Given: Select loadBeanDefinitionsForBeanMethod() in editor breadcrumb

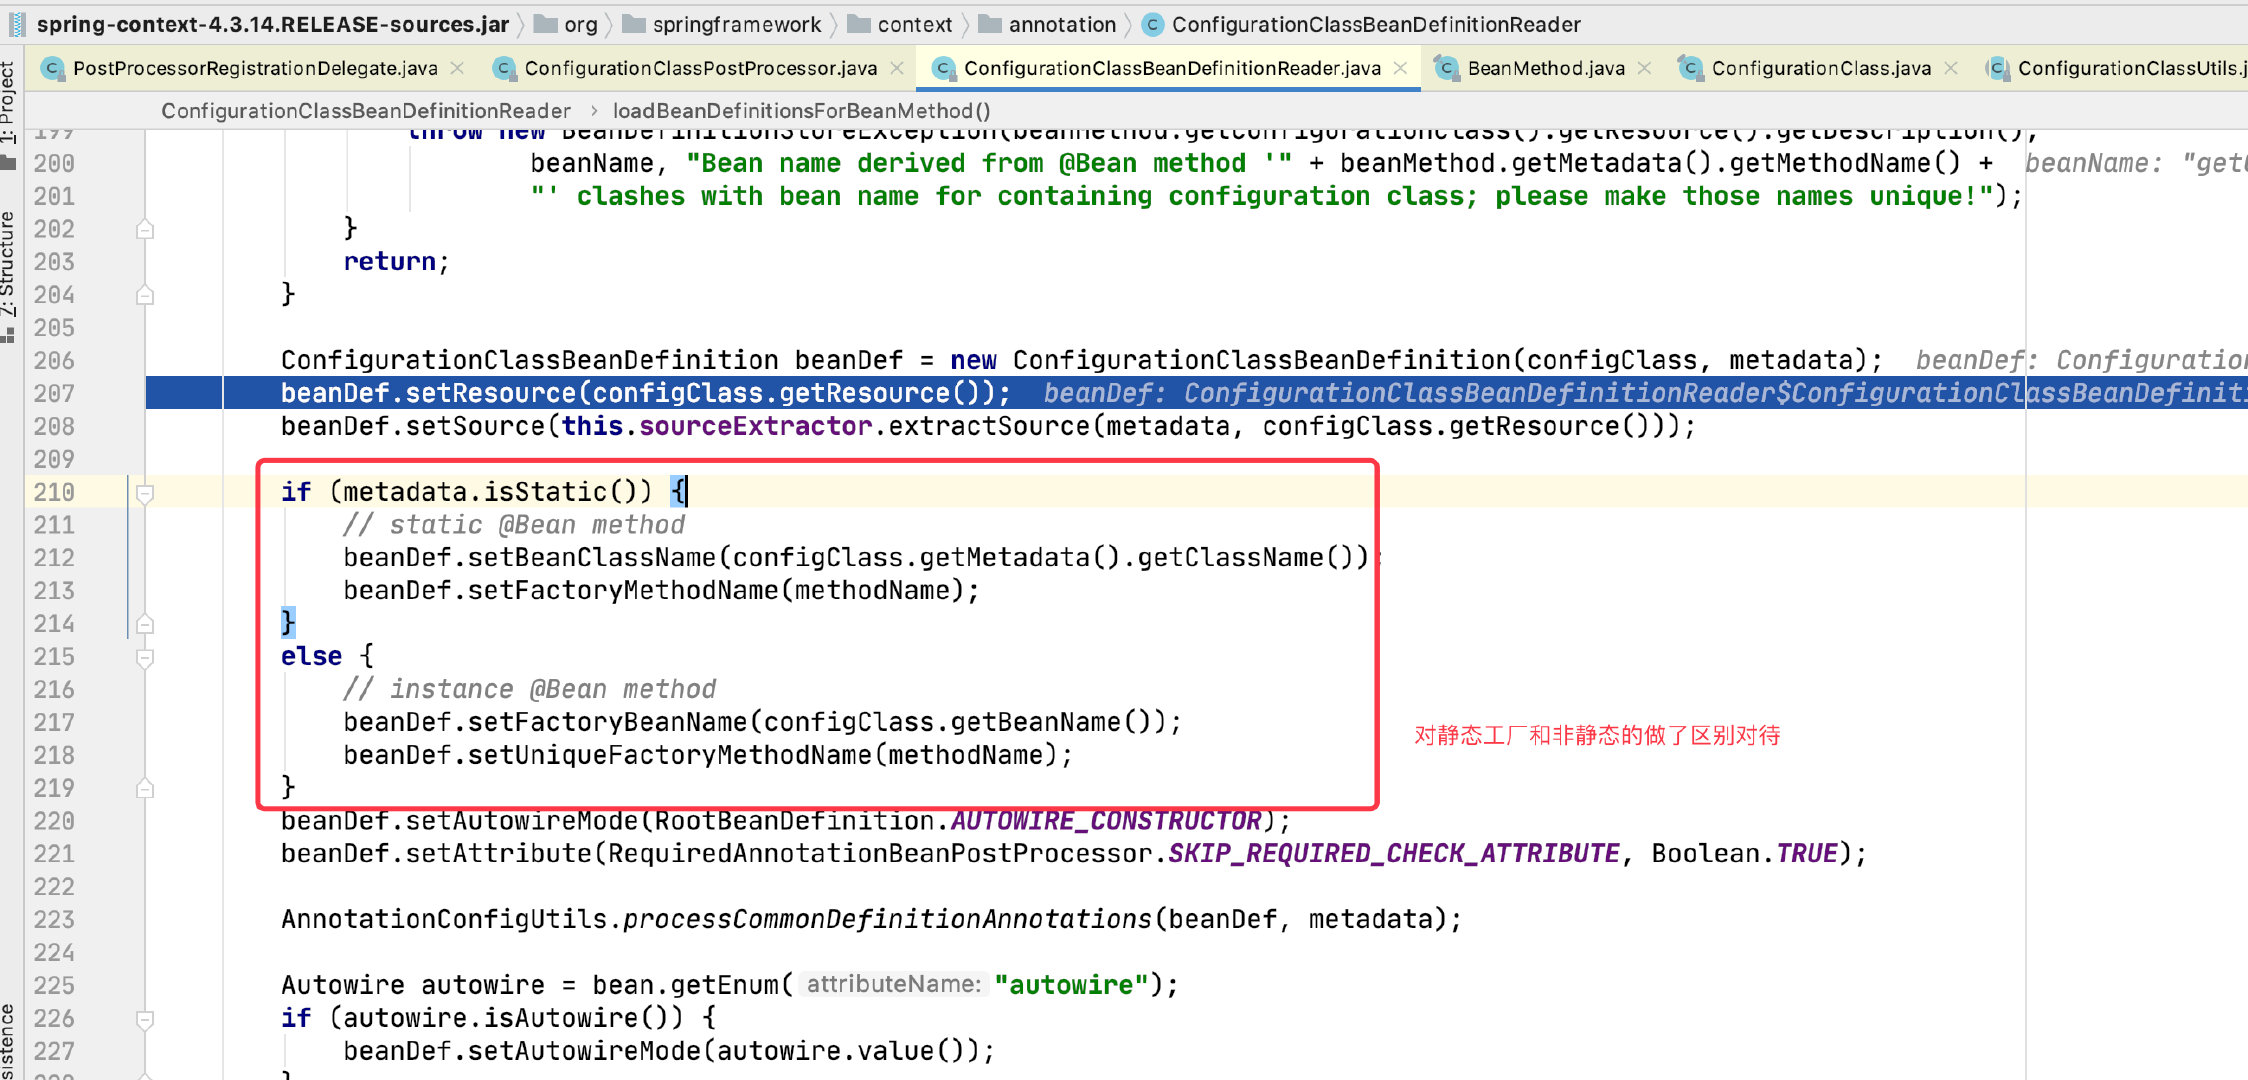Looking at the screenshot, I should click(x=801, y=110).
